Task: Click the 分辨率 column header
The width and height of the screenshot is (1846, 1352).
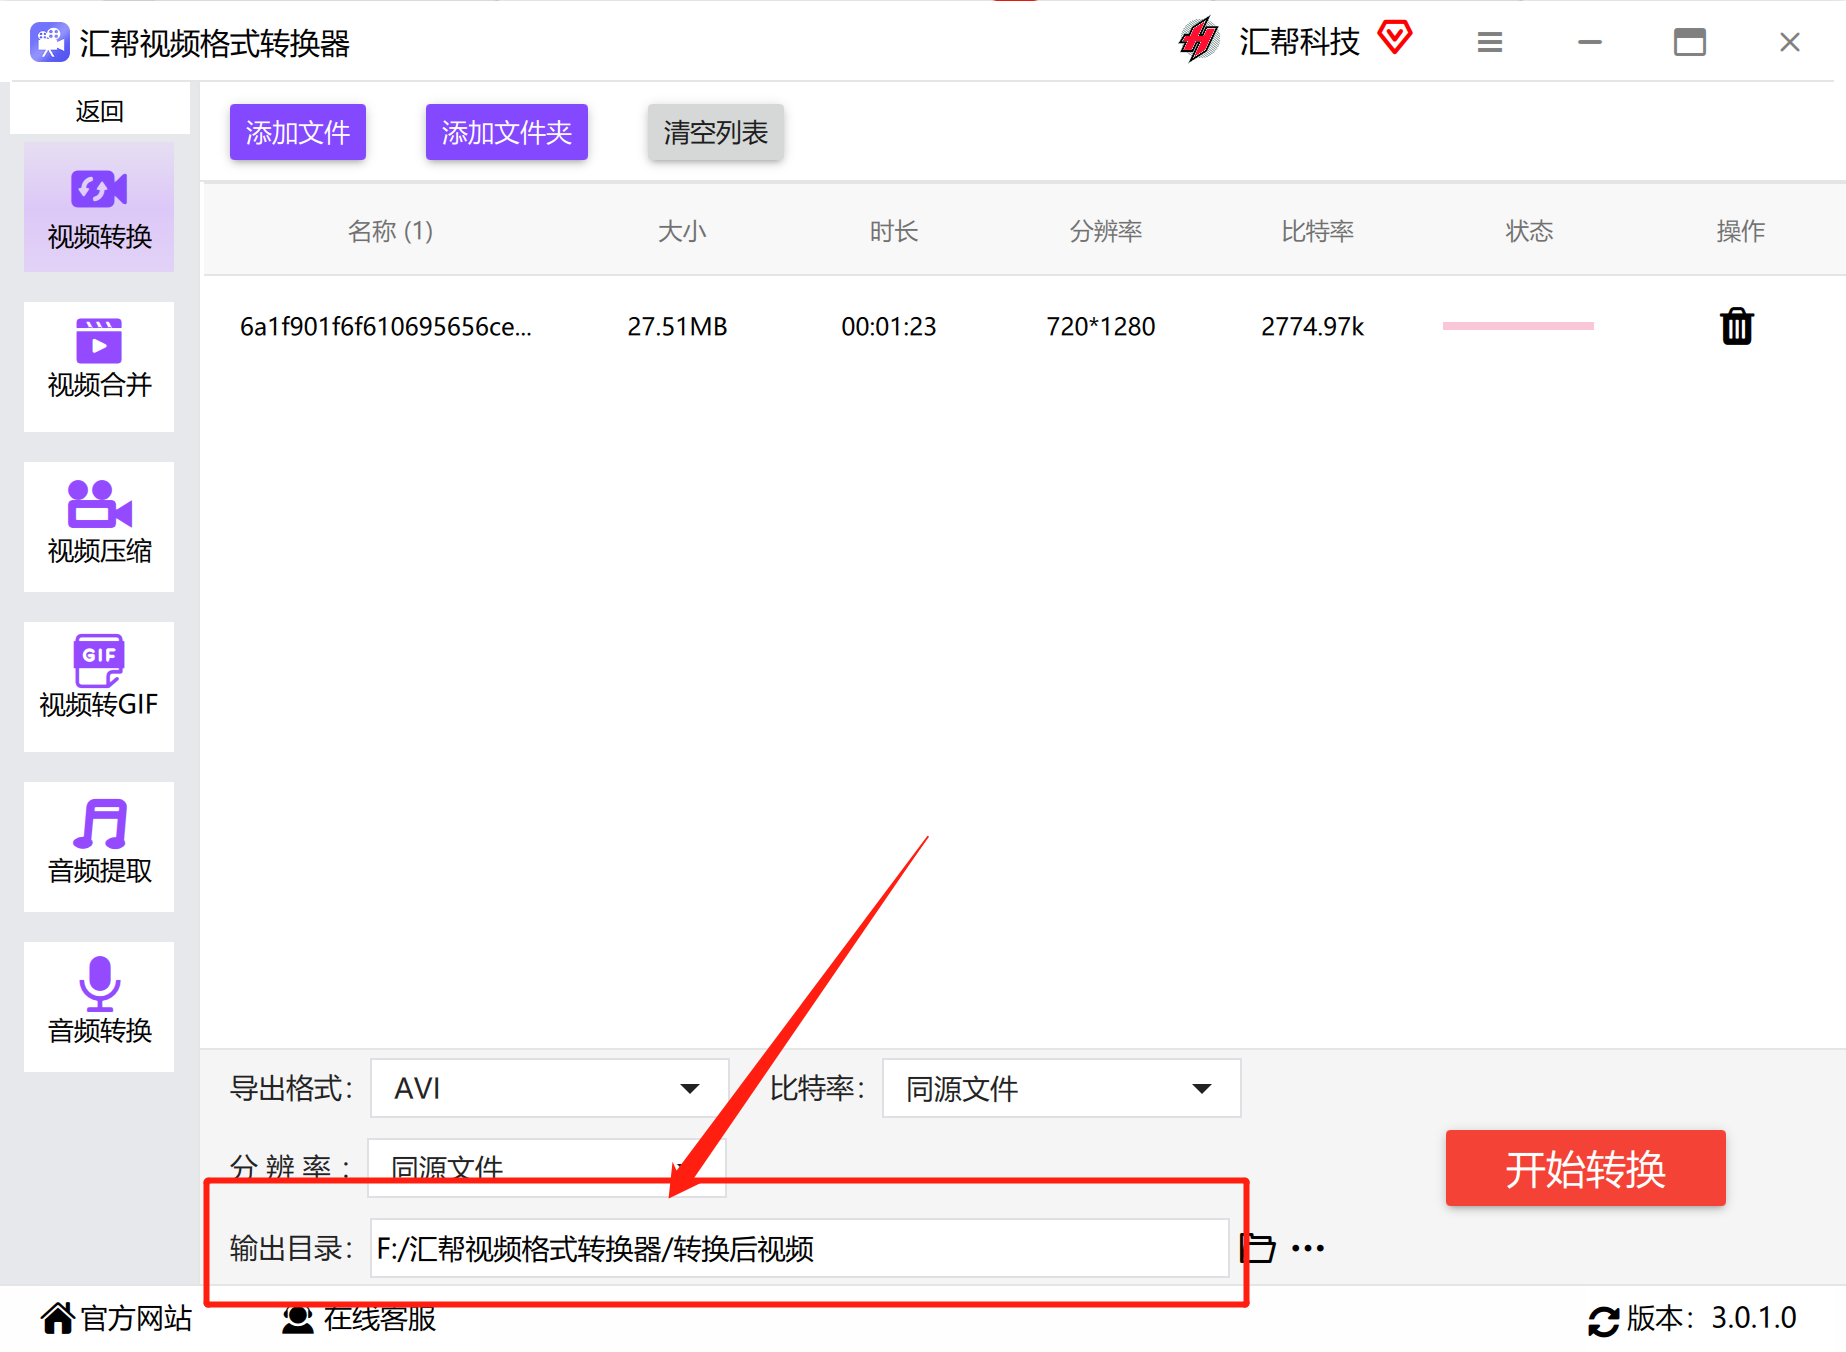Action: (1106, 231)
